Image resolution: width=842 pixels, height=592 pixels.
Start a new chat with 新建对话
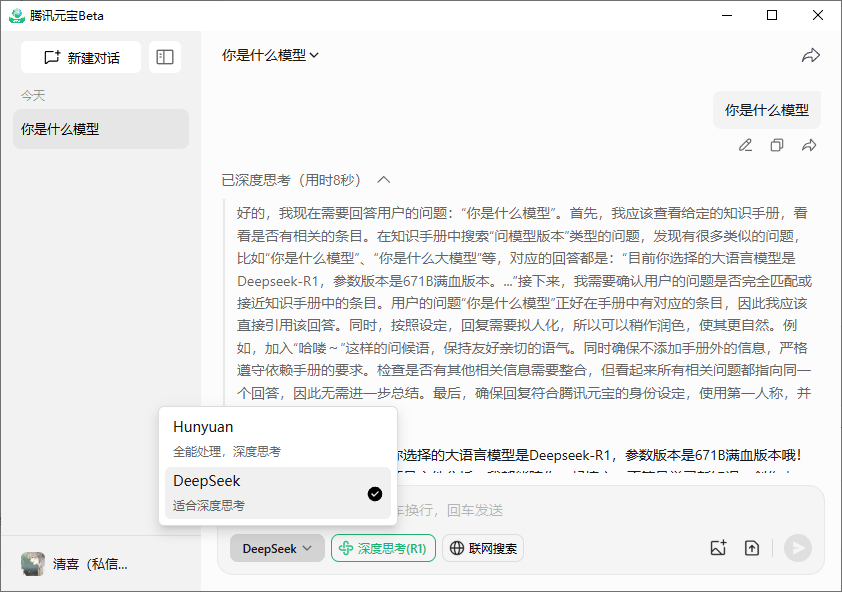80,57
